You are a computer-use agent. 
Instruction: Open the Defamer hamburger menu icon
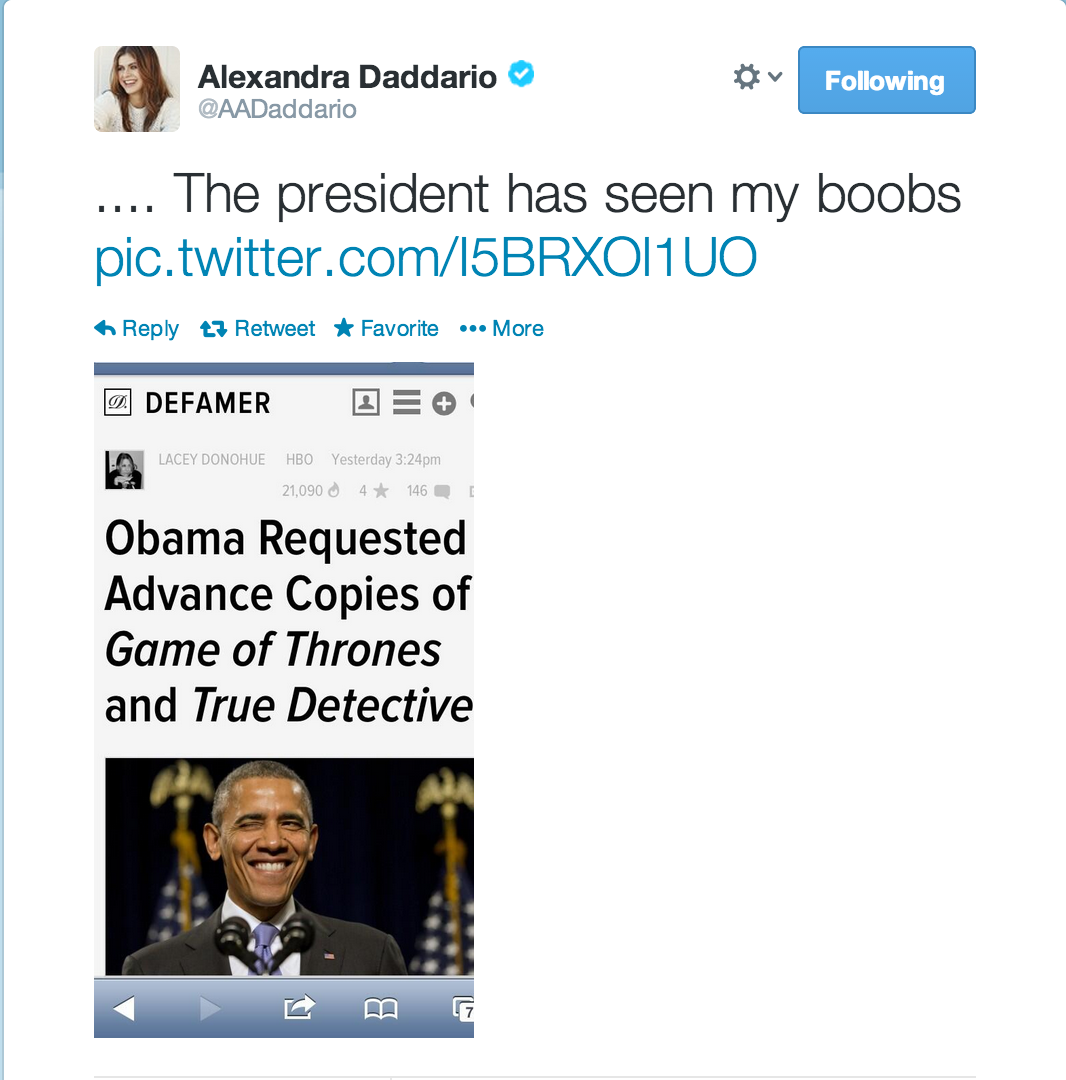click(x=406, y=402)
